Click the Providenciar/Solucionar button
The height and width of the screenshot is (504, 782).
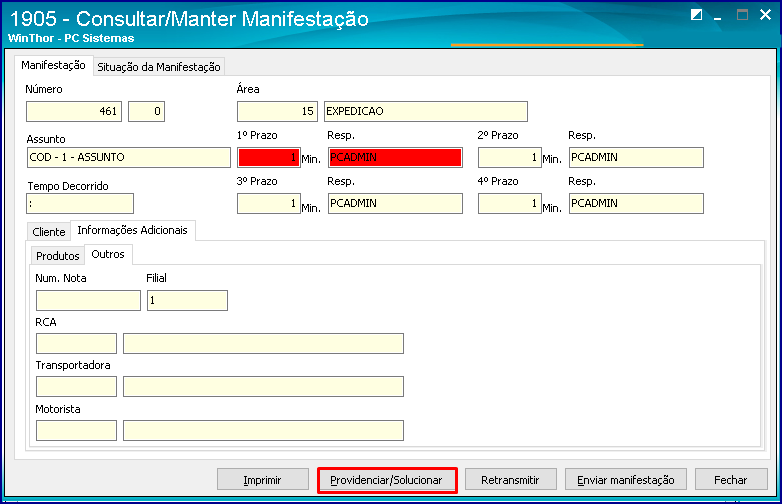(x=387, y=480)
